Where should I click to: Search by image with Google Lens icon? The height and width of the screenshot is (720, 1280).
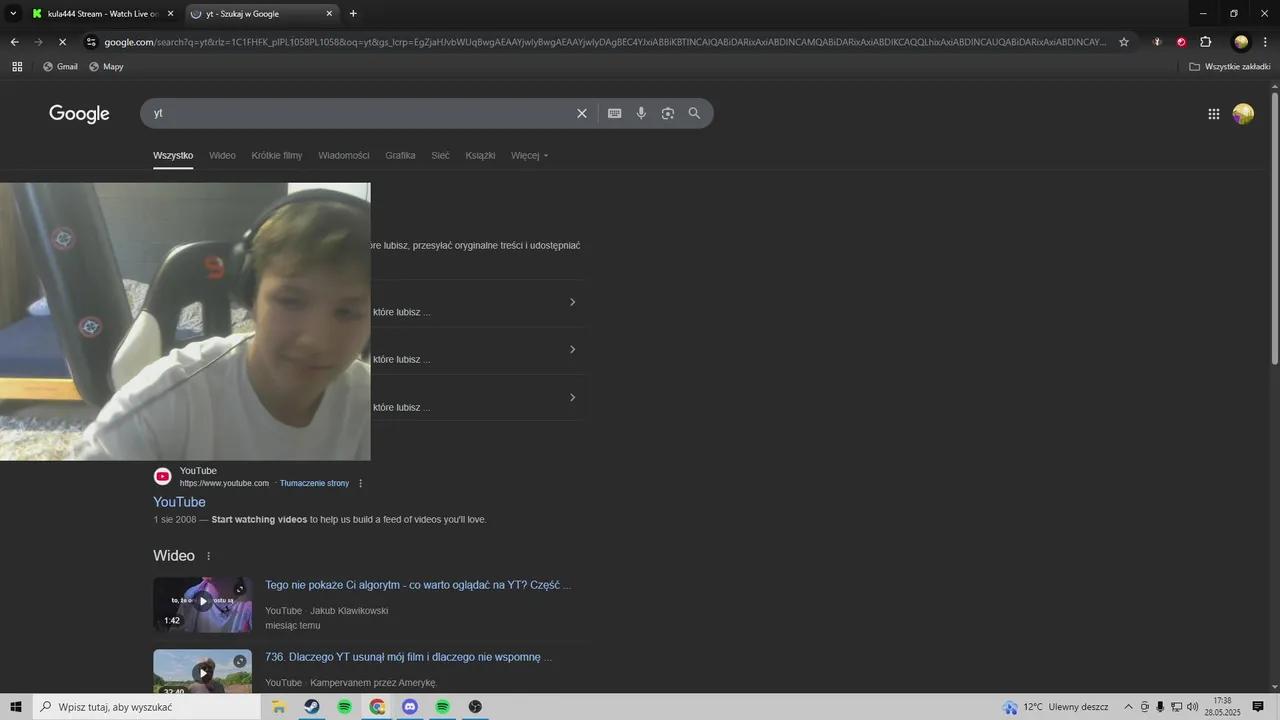pyautogui.click(x=668, y=113)
